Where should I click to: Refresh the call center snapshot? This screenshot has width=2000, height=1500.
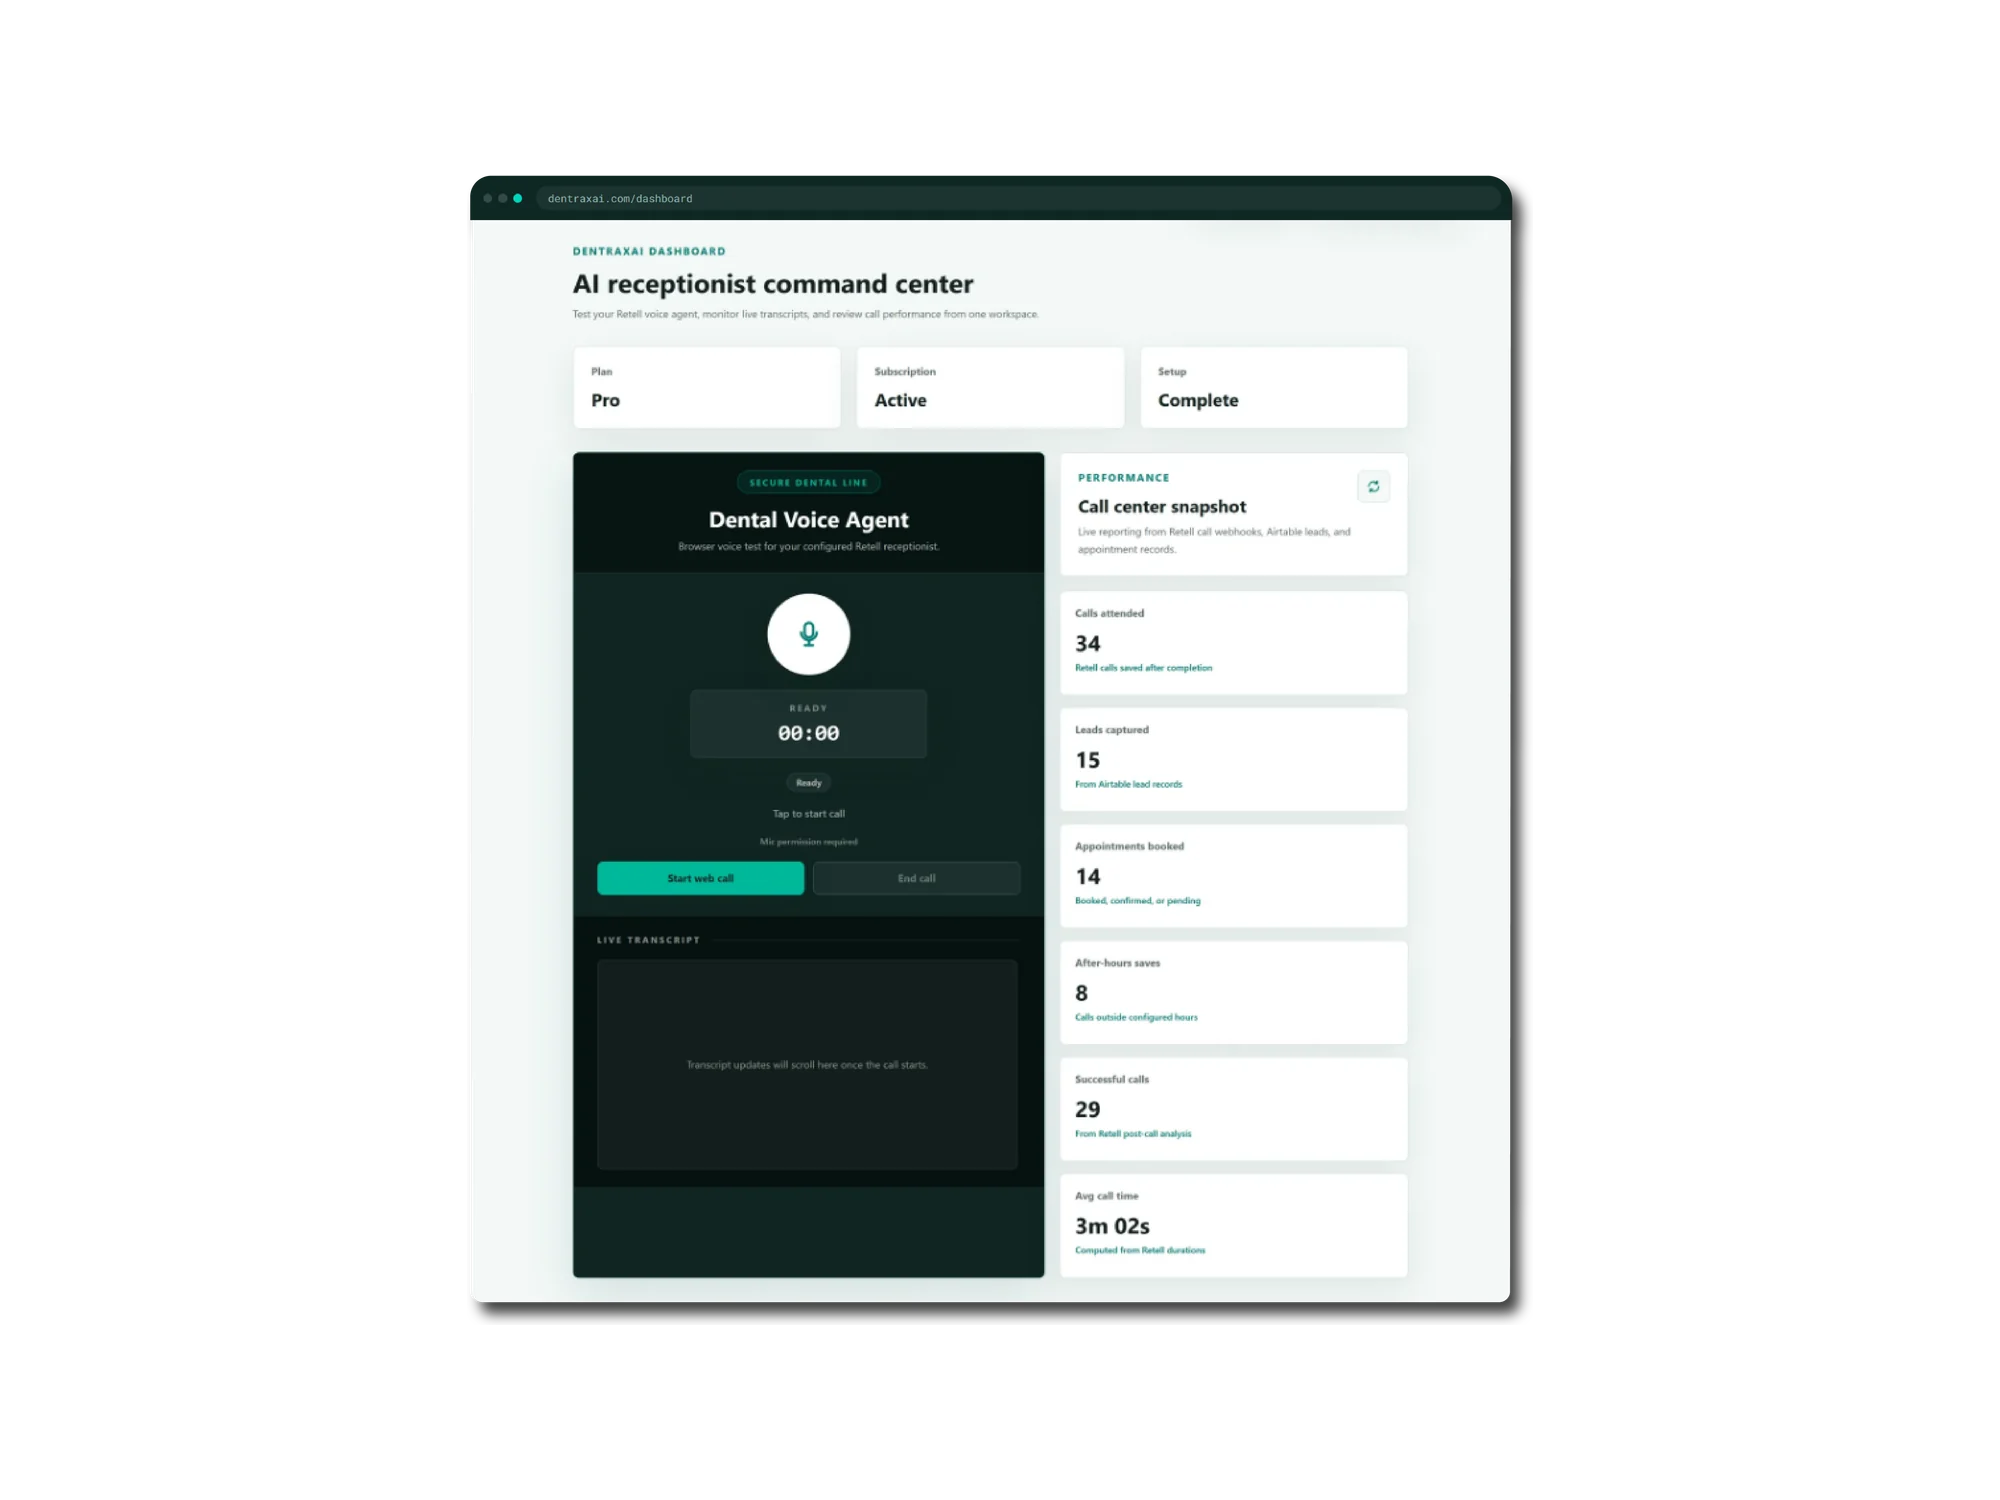coord(1373,486)
